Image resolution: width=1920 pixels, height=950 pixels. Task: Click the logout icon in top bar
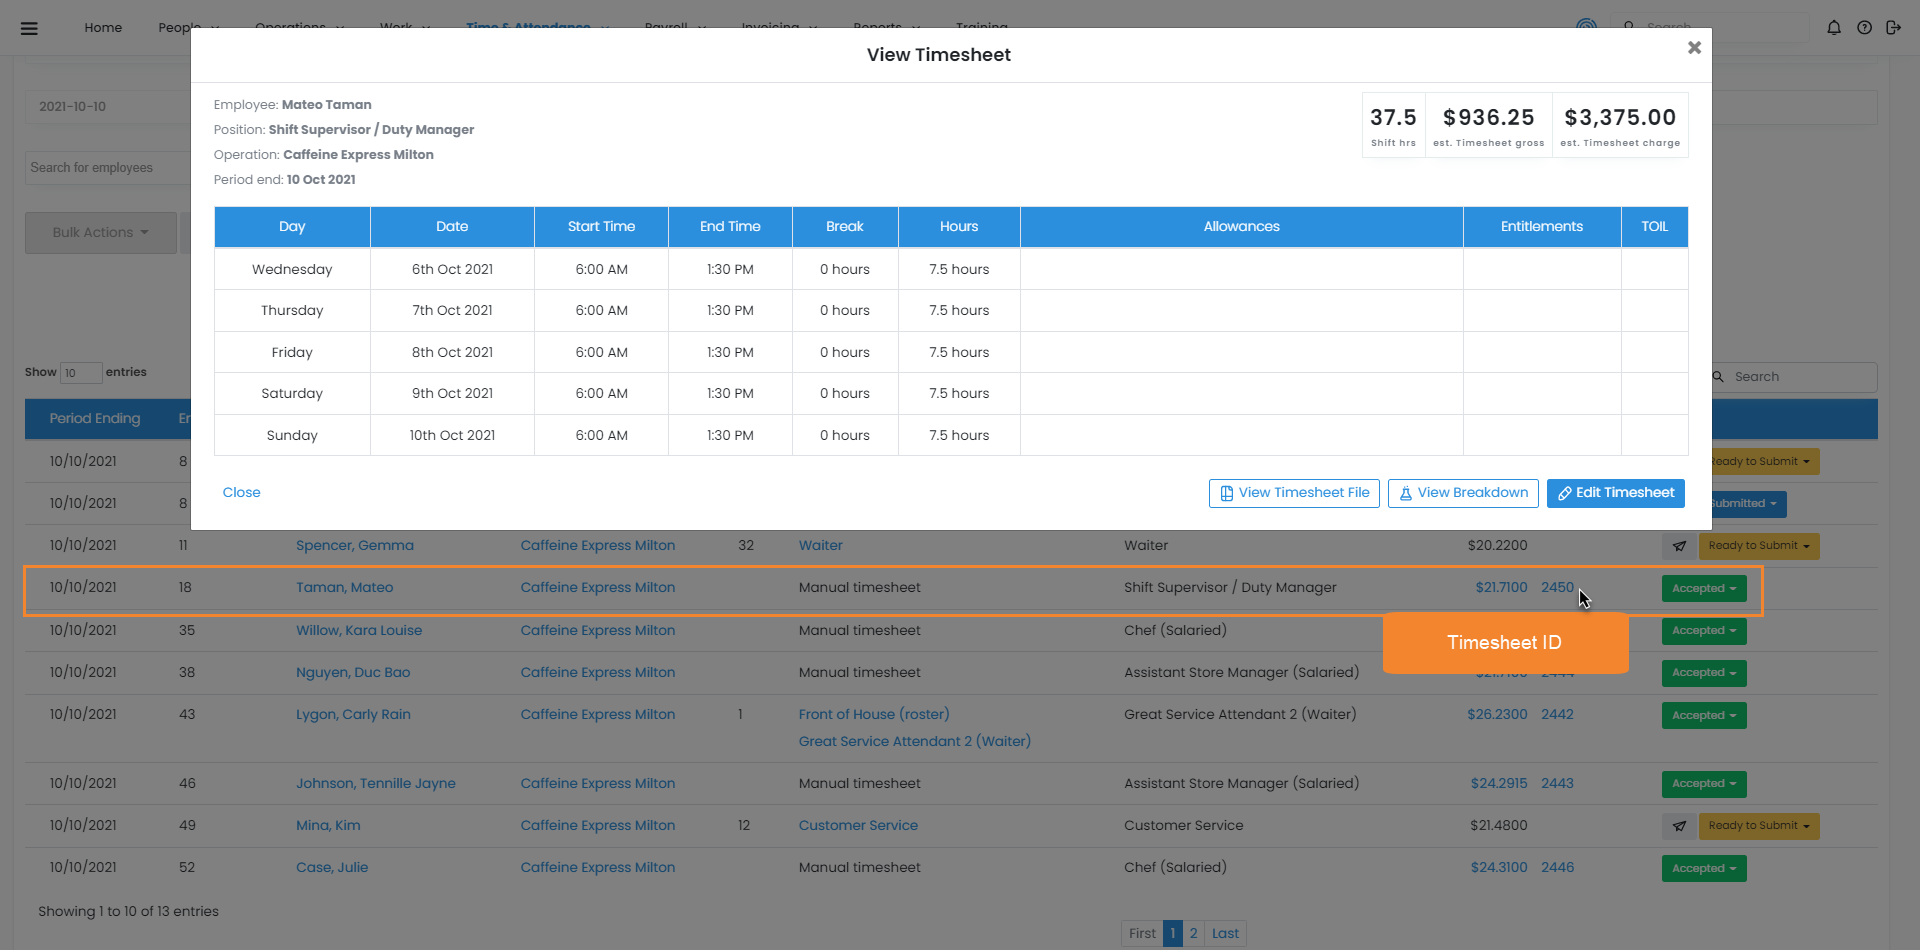(1893, 28)
